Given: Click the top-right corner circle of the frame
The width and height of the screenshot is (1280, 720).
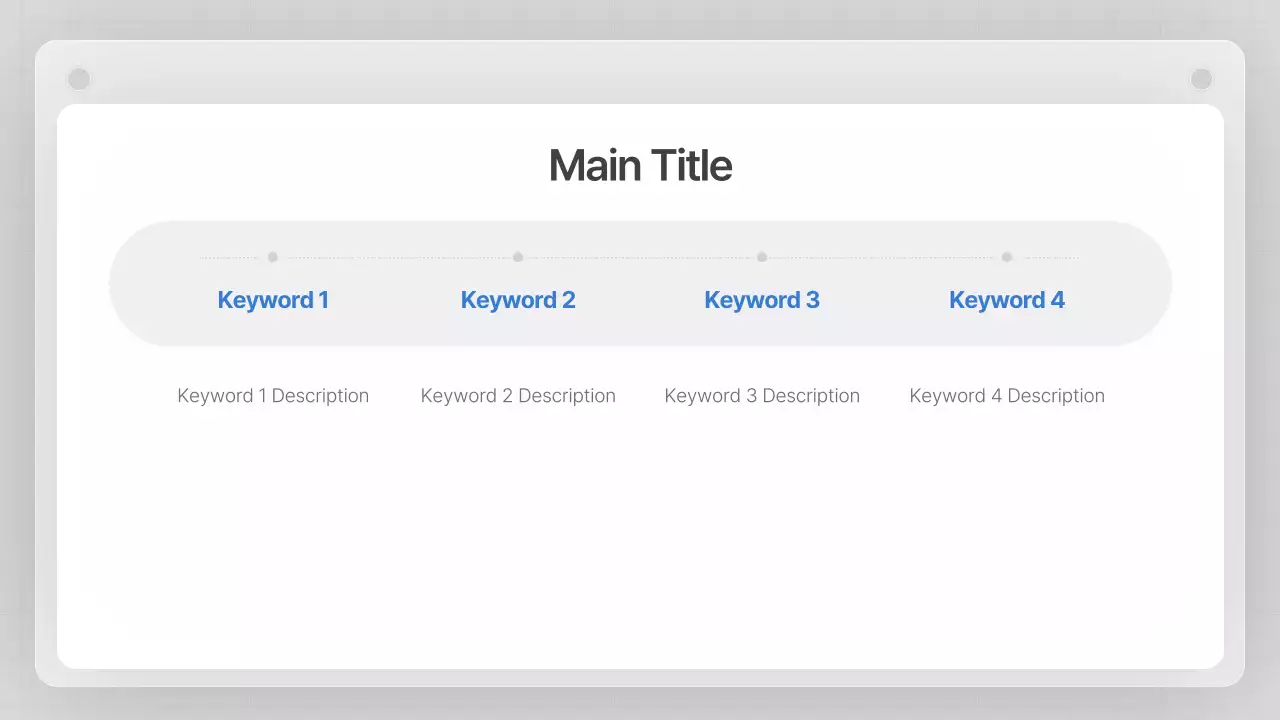Looking at the screenshot, I should (x=1201, y=79).
